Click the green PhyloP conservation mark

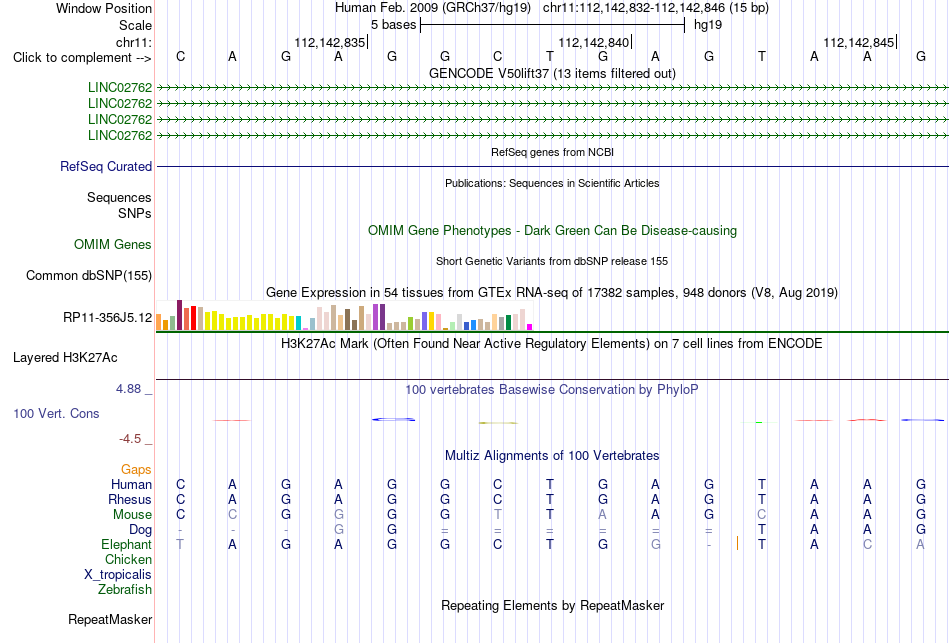pos(759,422)
